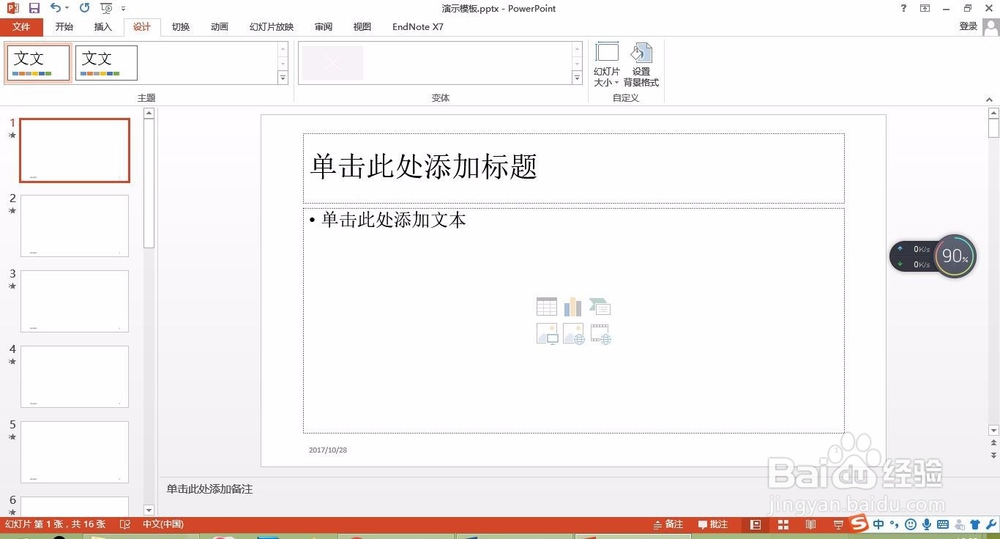Click the notes area 单击此处添加备注
Screen dimensions: 1000x539
pyautogui.click(x=210, y=489)
